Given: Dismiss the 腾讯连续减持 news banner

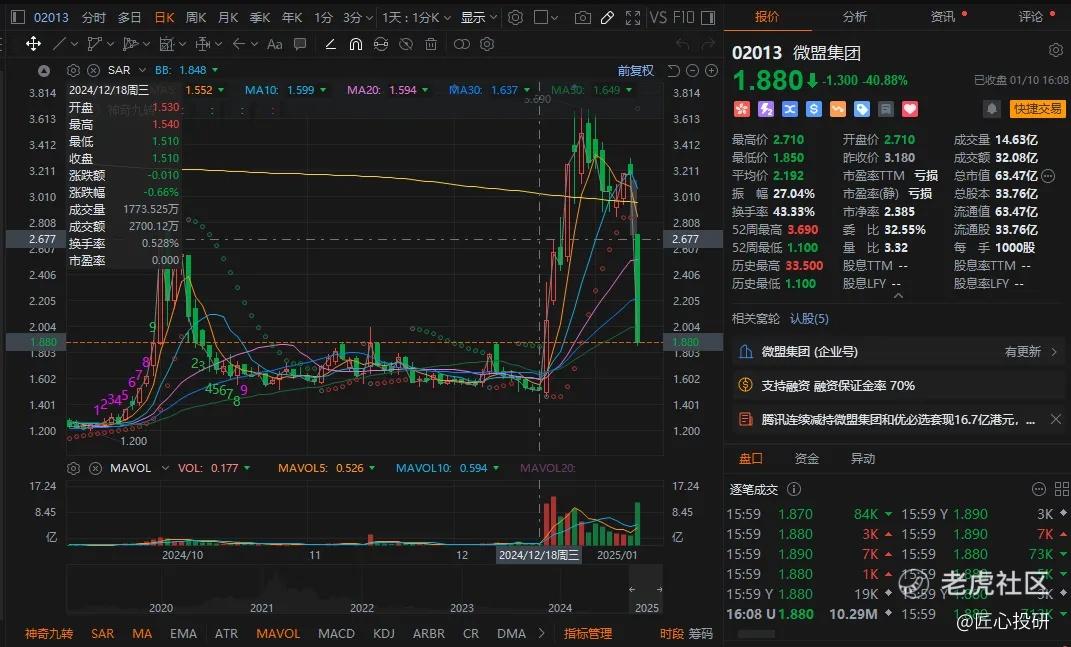Looking at the screenshot, I should [x=1056, y=419].
